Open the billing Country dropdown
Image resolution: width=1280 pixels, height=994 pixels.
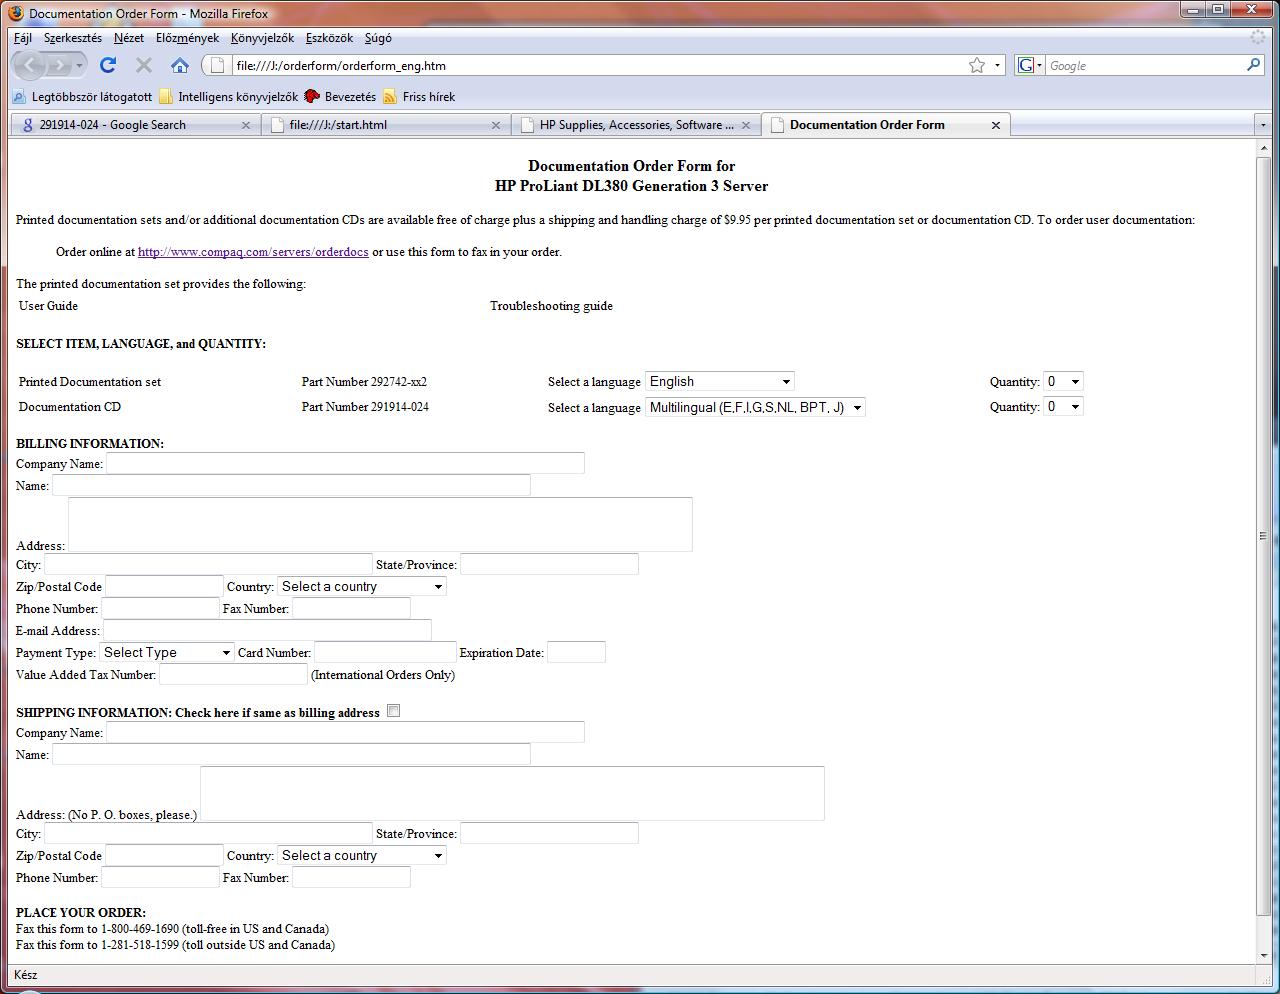point(361,586)
